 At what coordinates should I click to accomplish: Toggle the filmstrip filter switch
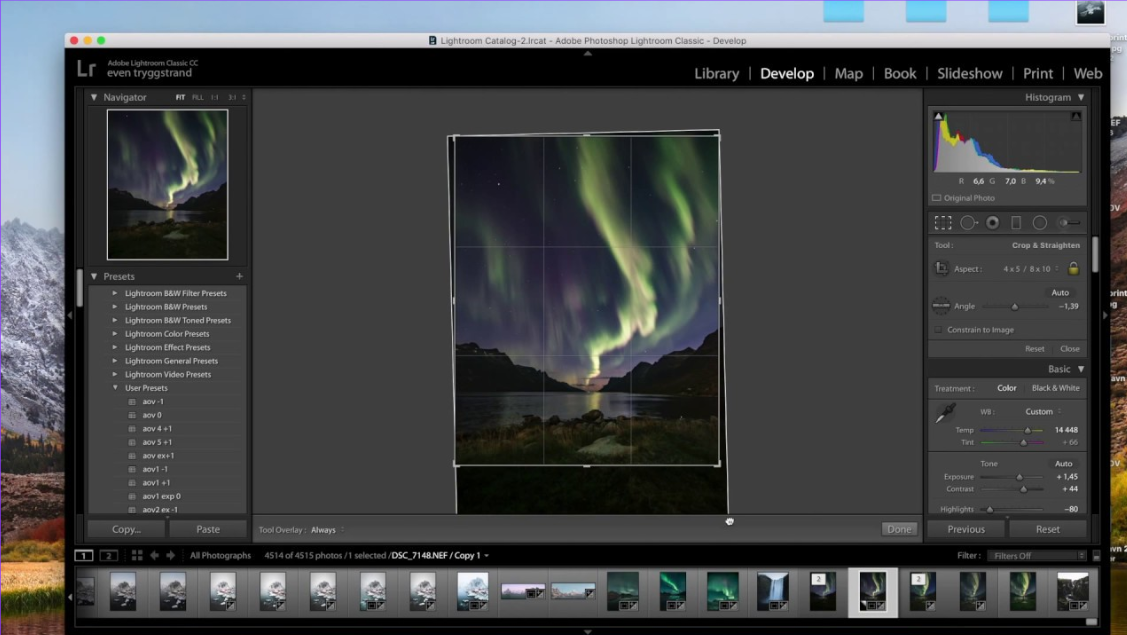(x=1096, y=556)
